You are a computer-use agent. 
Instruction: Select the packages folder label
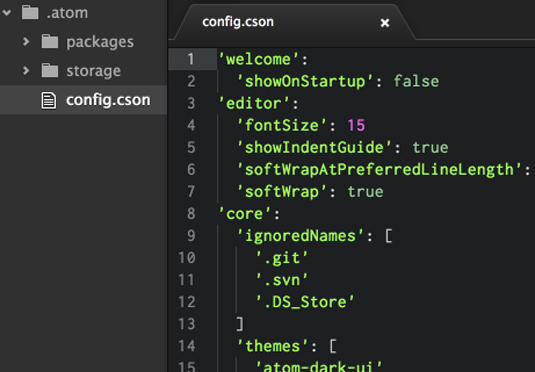coord(100,42)
